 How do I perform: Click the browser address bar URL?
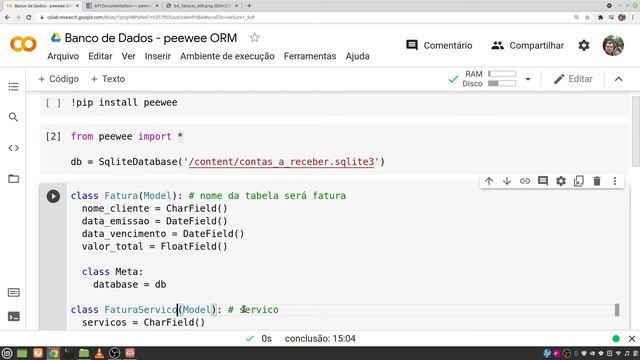tap(151, 18)
